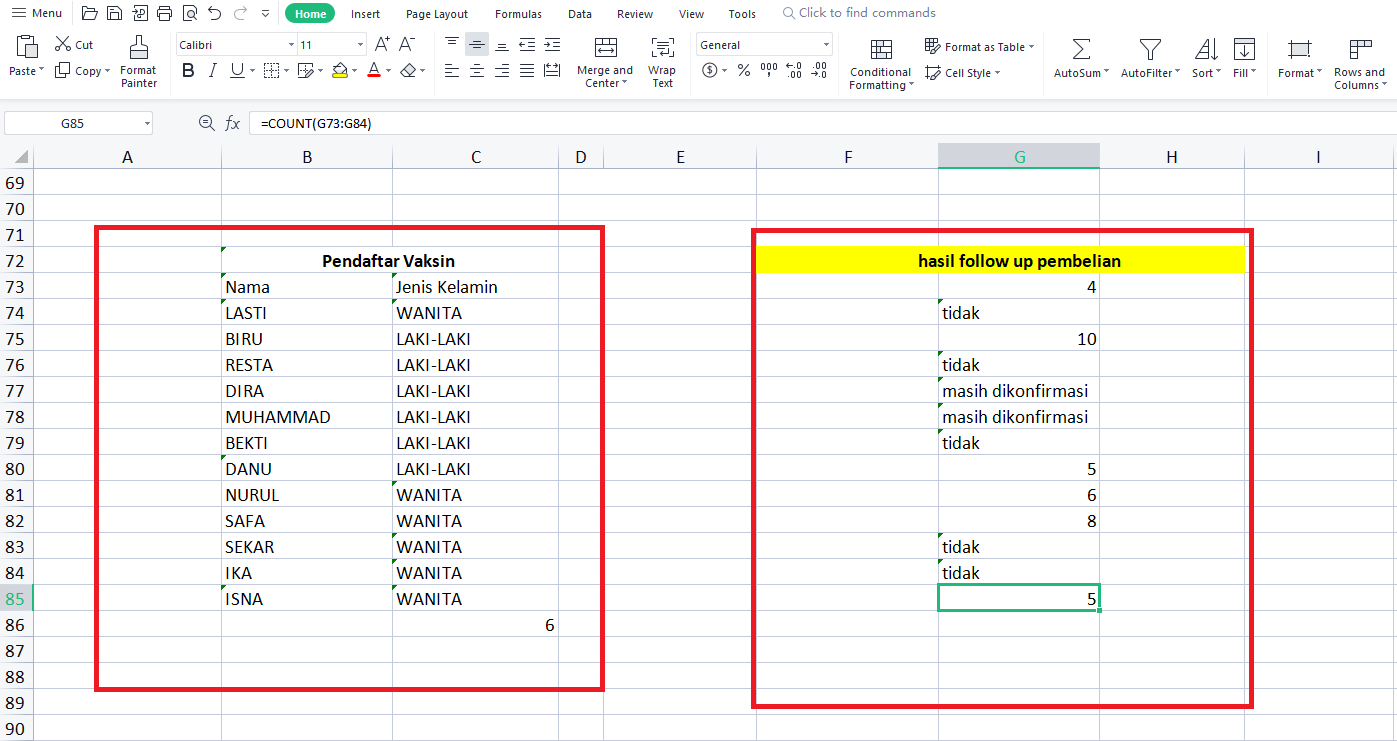The image size is (1397, 741).
Task: Open the General number format dropdown
Action: point(826,45)
